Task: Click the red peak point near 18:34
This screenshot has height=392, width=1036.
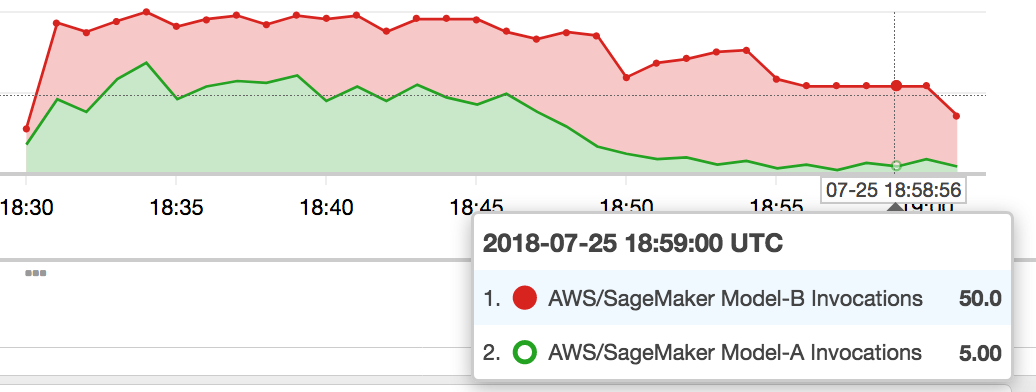Action: point(146,12)
